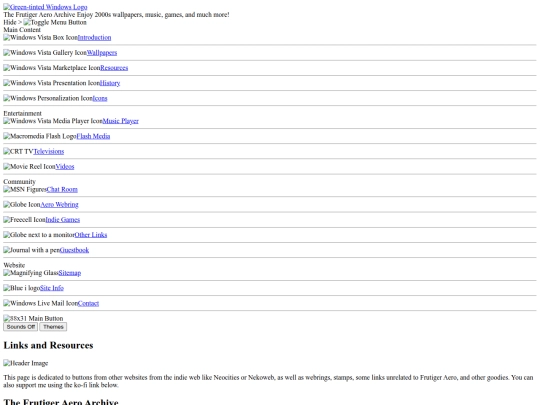Go to the Televisions page
The height and width of the screenshot is (405, 540).
point(49,151)
